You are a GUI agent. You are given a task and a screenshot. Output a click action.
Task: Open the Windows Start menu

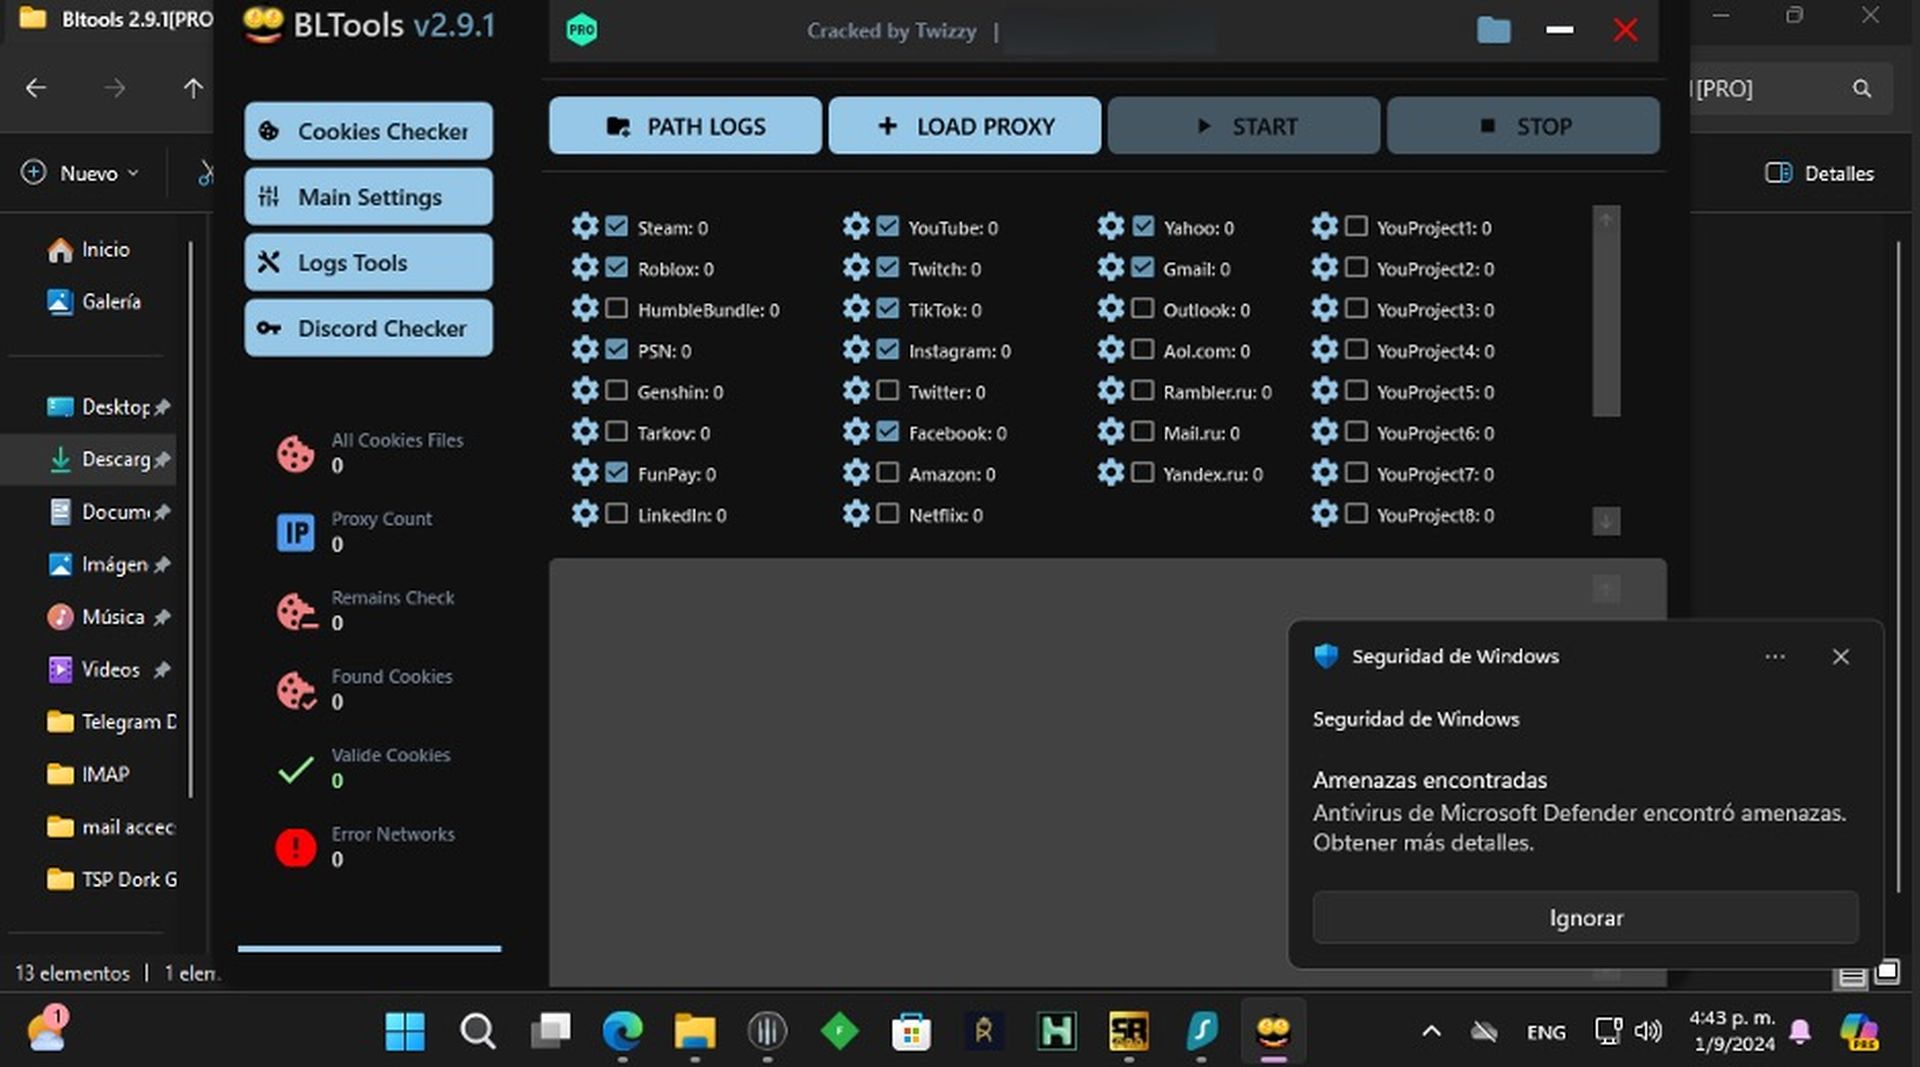(x=405, y=1031)
